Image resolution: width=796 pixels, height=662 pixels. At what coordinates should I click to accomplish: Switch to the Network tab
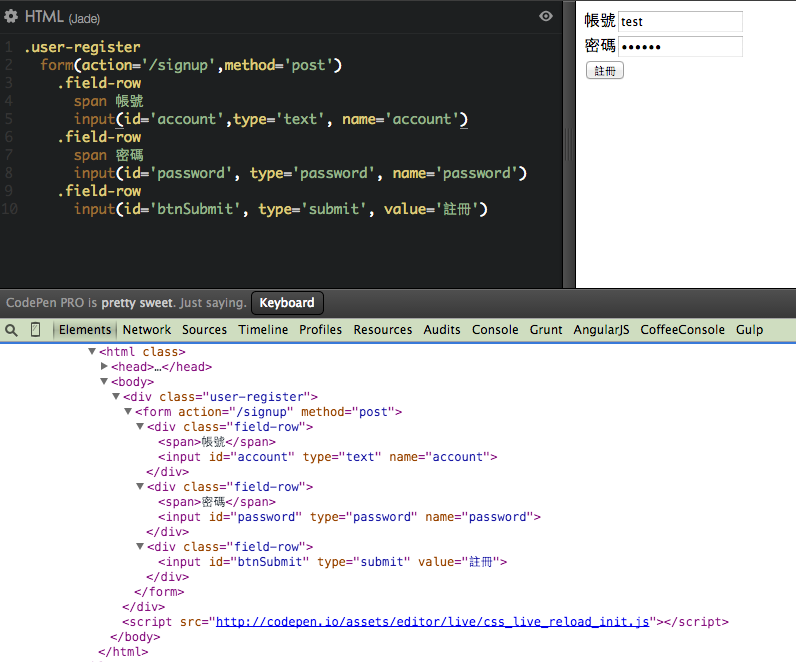pyautogui.click(x=147, y=330)
